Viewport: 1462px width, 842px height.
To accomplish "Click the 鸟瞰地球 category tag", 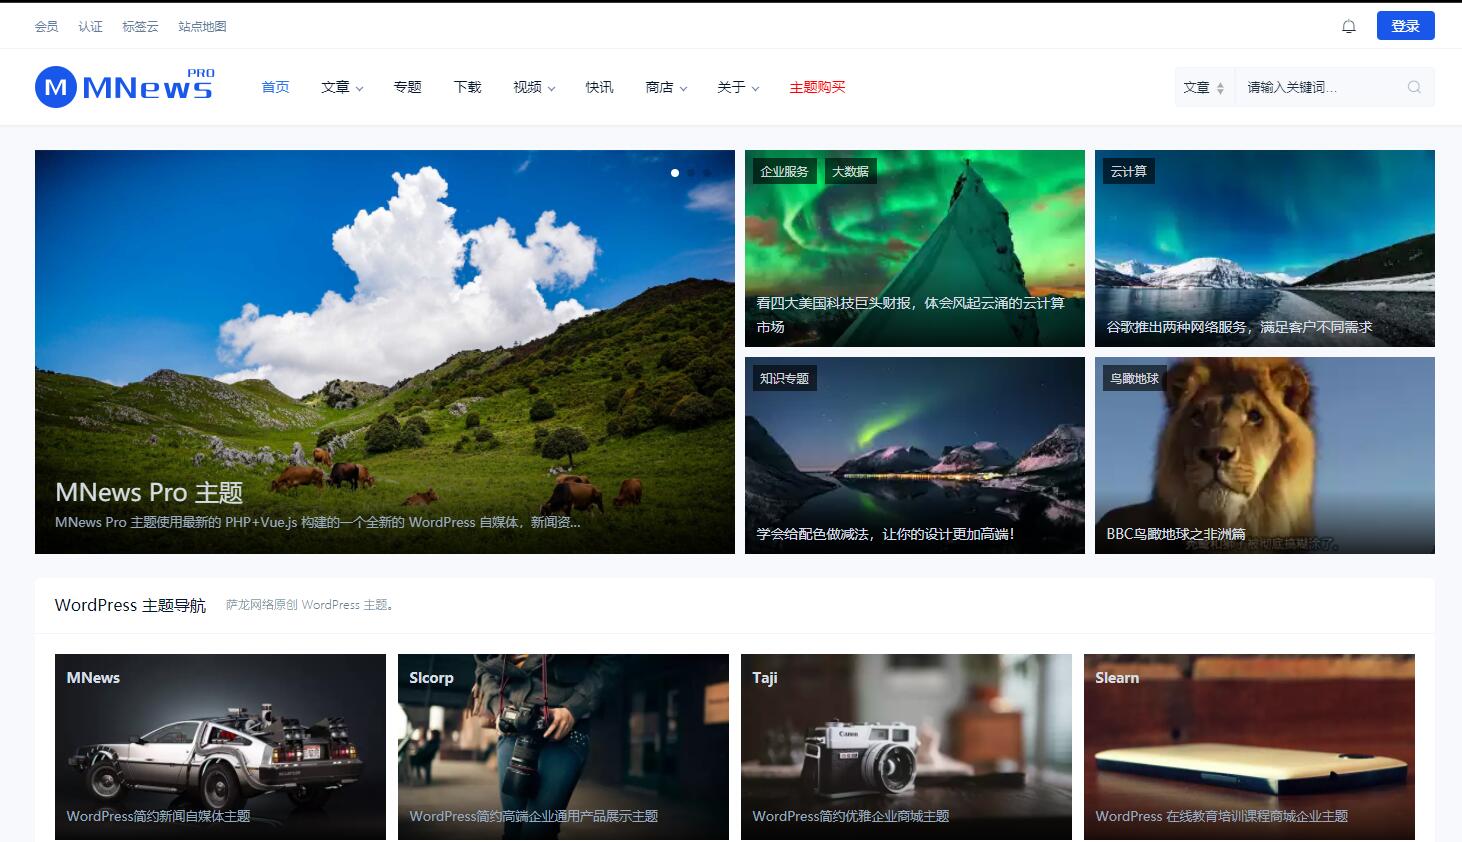I will click(1134, 378).
